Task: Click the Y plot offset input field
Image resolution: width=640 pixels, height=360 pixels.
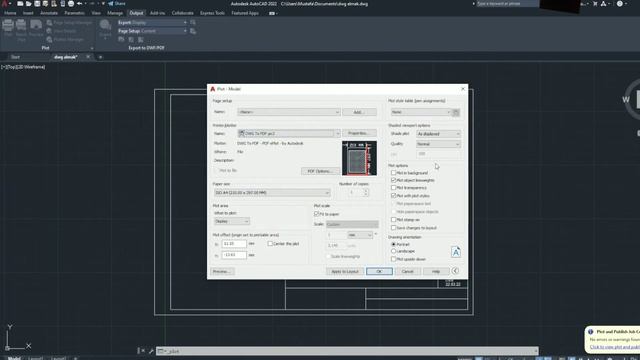Action: coord(234,255)
